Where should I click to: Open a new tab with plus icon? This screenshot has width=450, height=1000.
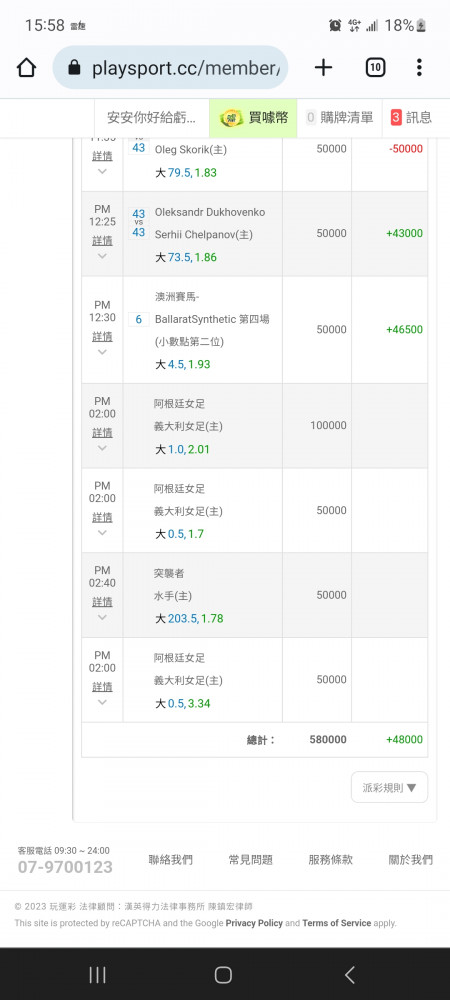324,68
